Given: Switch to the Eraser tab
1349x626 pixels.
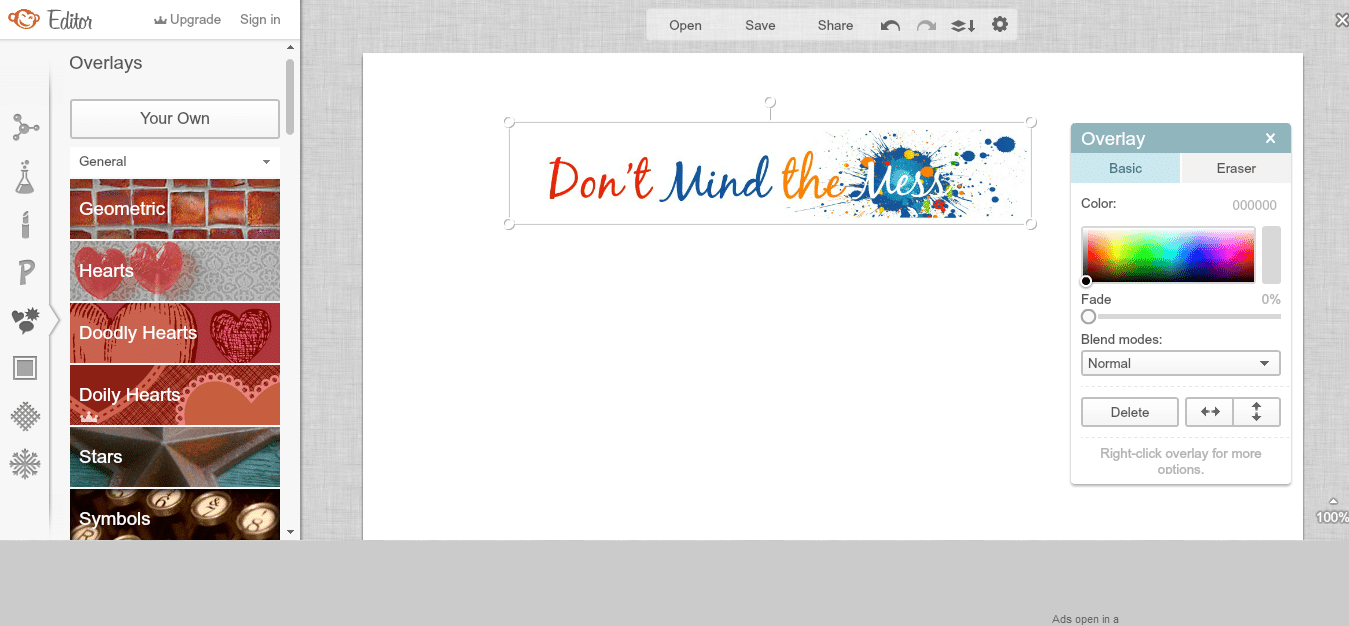Looking at the screenshot, I should click(x=1236, y=168).
